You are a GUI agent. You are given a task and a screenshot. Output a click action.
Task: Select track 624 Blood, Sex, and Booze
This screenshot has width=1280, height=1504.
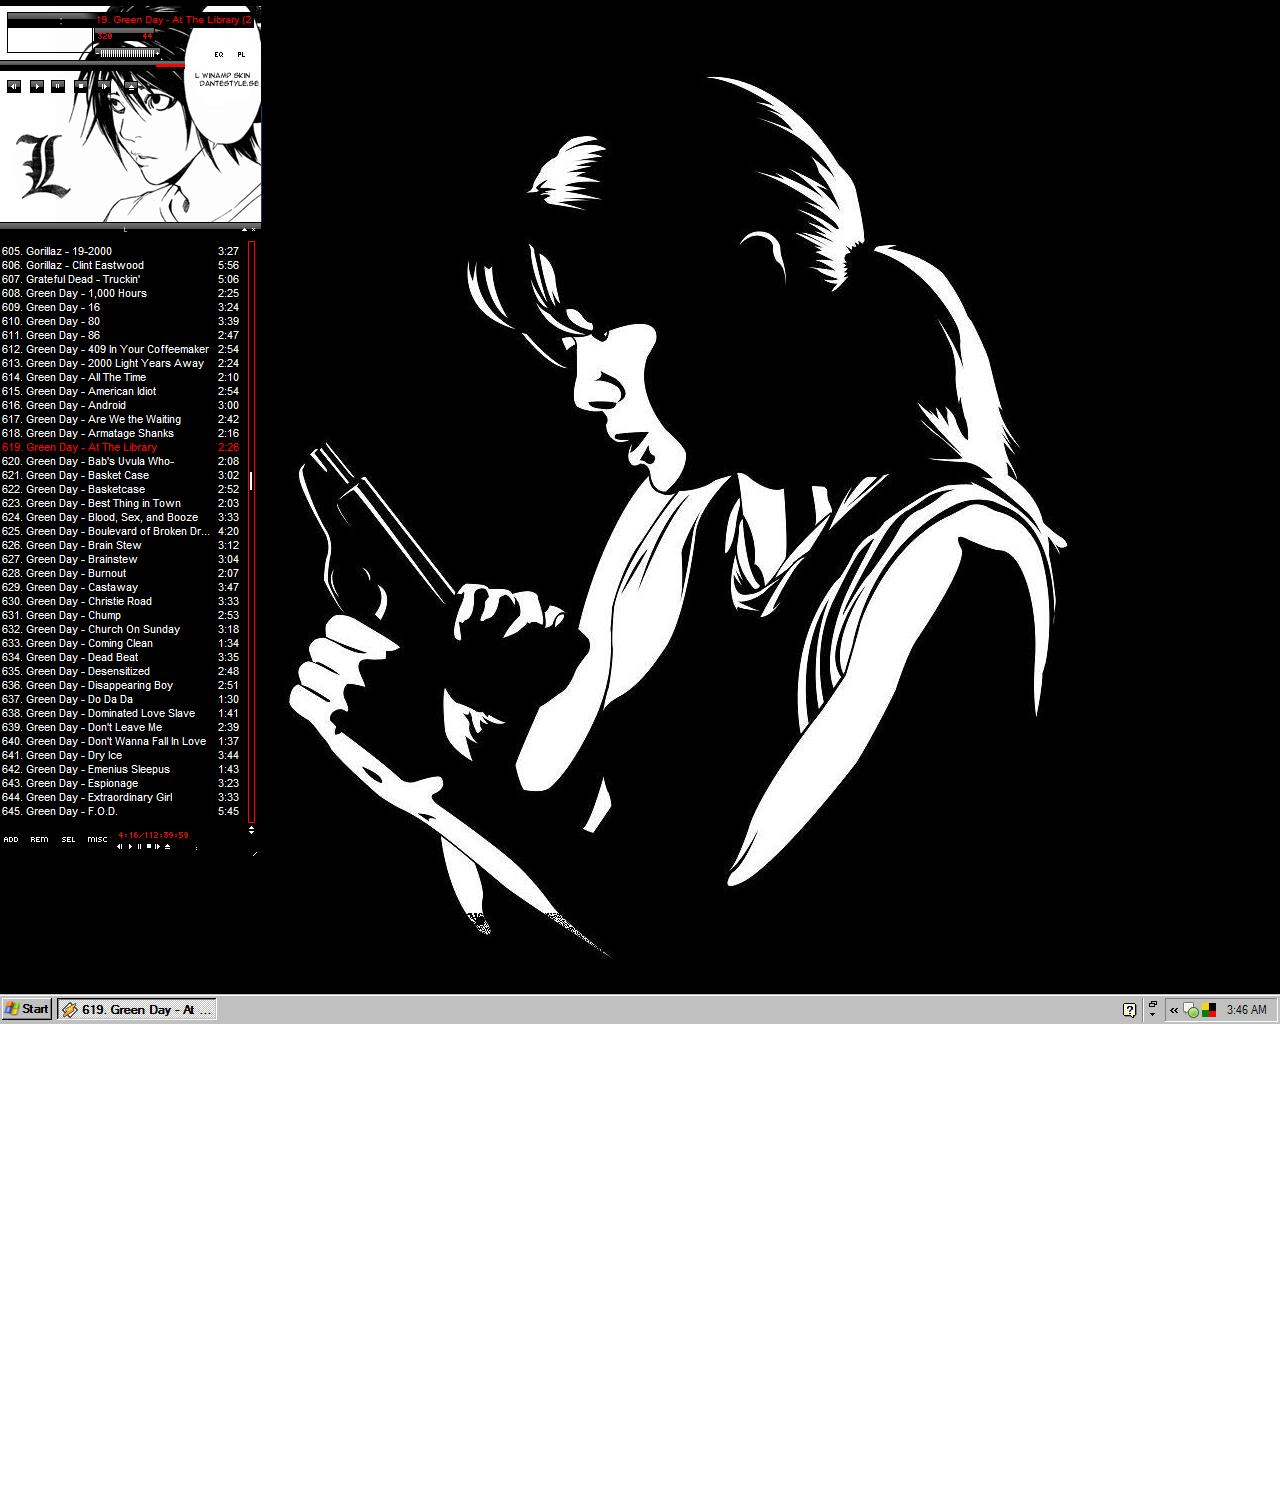click(x=120, y=518)
